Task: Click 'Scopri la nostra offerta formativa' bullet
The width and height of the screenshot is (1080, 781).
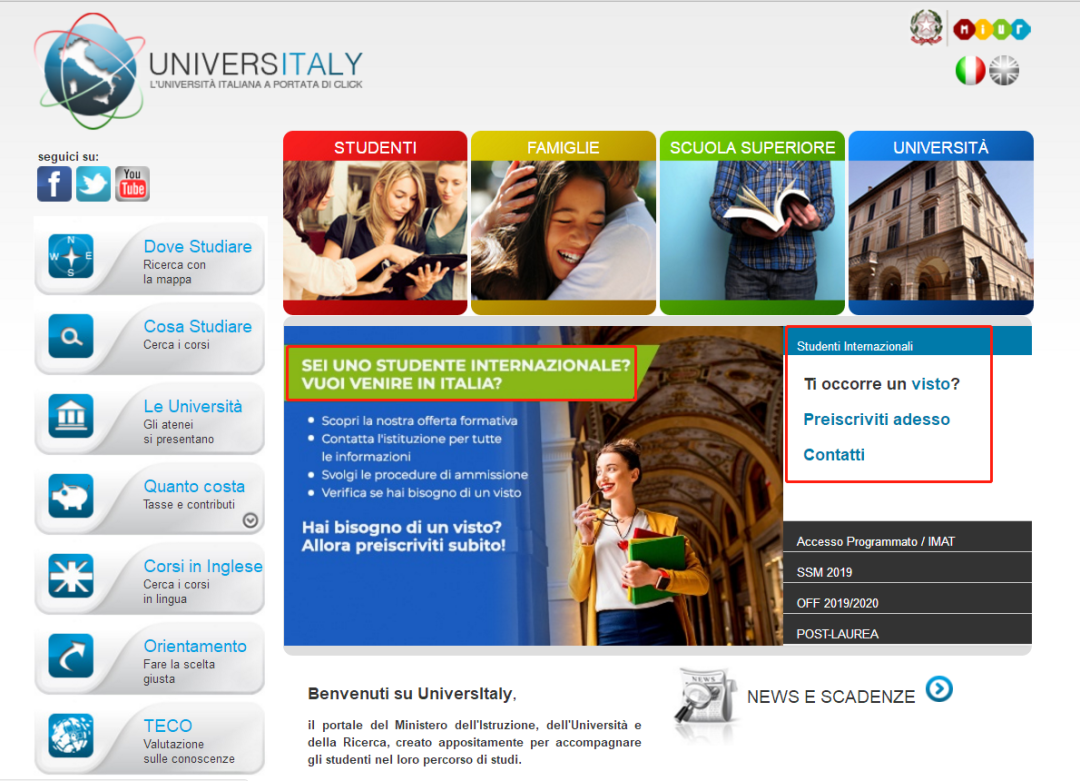Action: tap(419, 421)
